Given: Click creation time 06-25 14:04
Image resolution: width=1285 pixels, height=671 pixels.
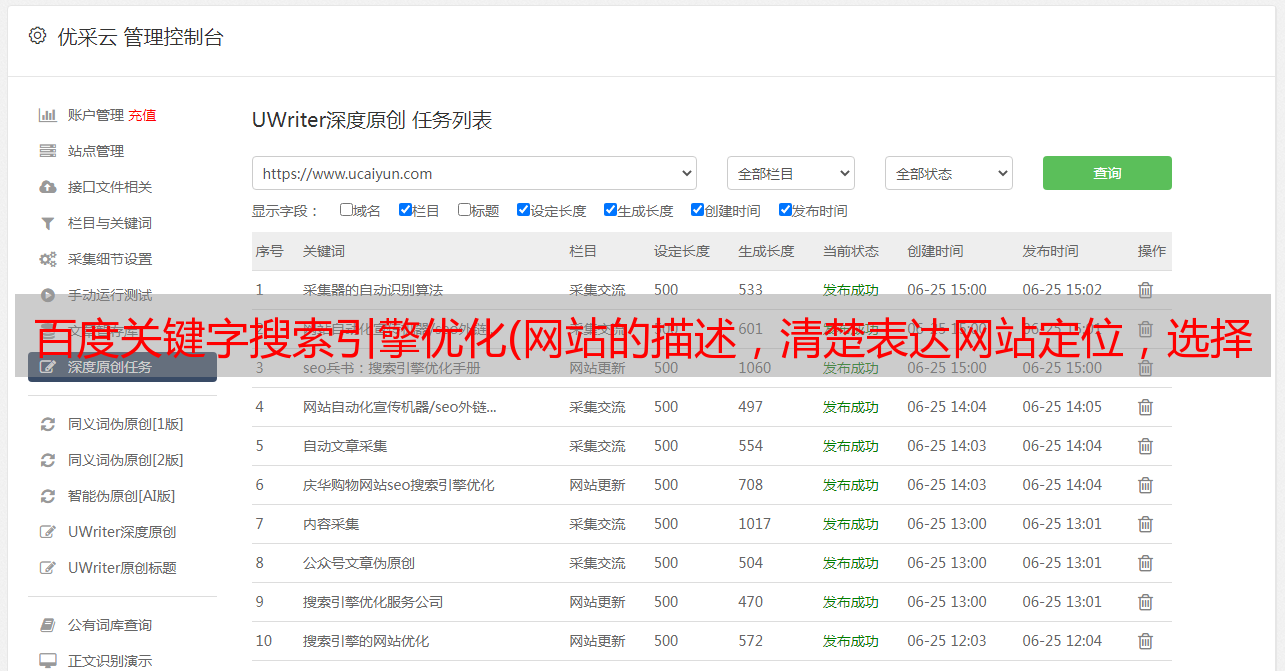Looking at the screenshot, I should click(947, 407).
